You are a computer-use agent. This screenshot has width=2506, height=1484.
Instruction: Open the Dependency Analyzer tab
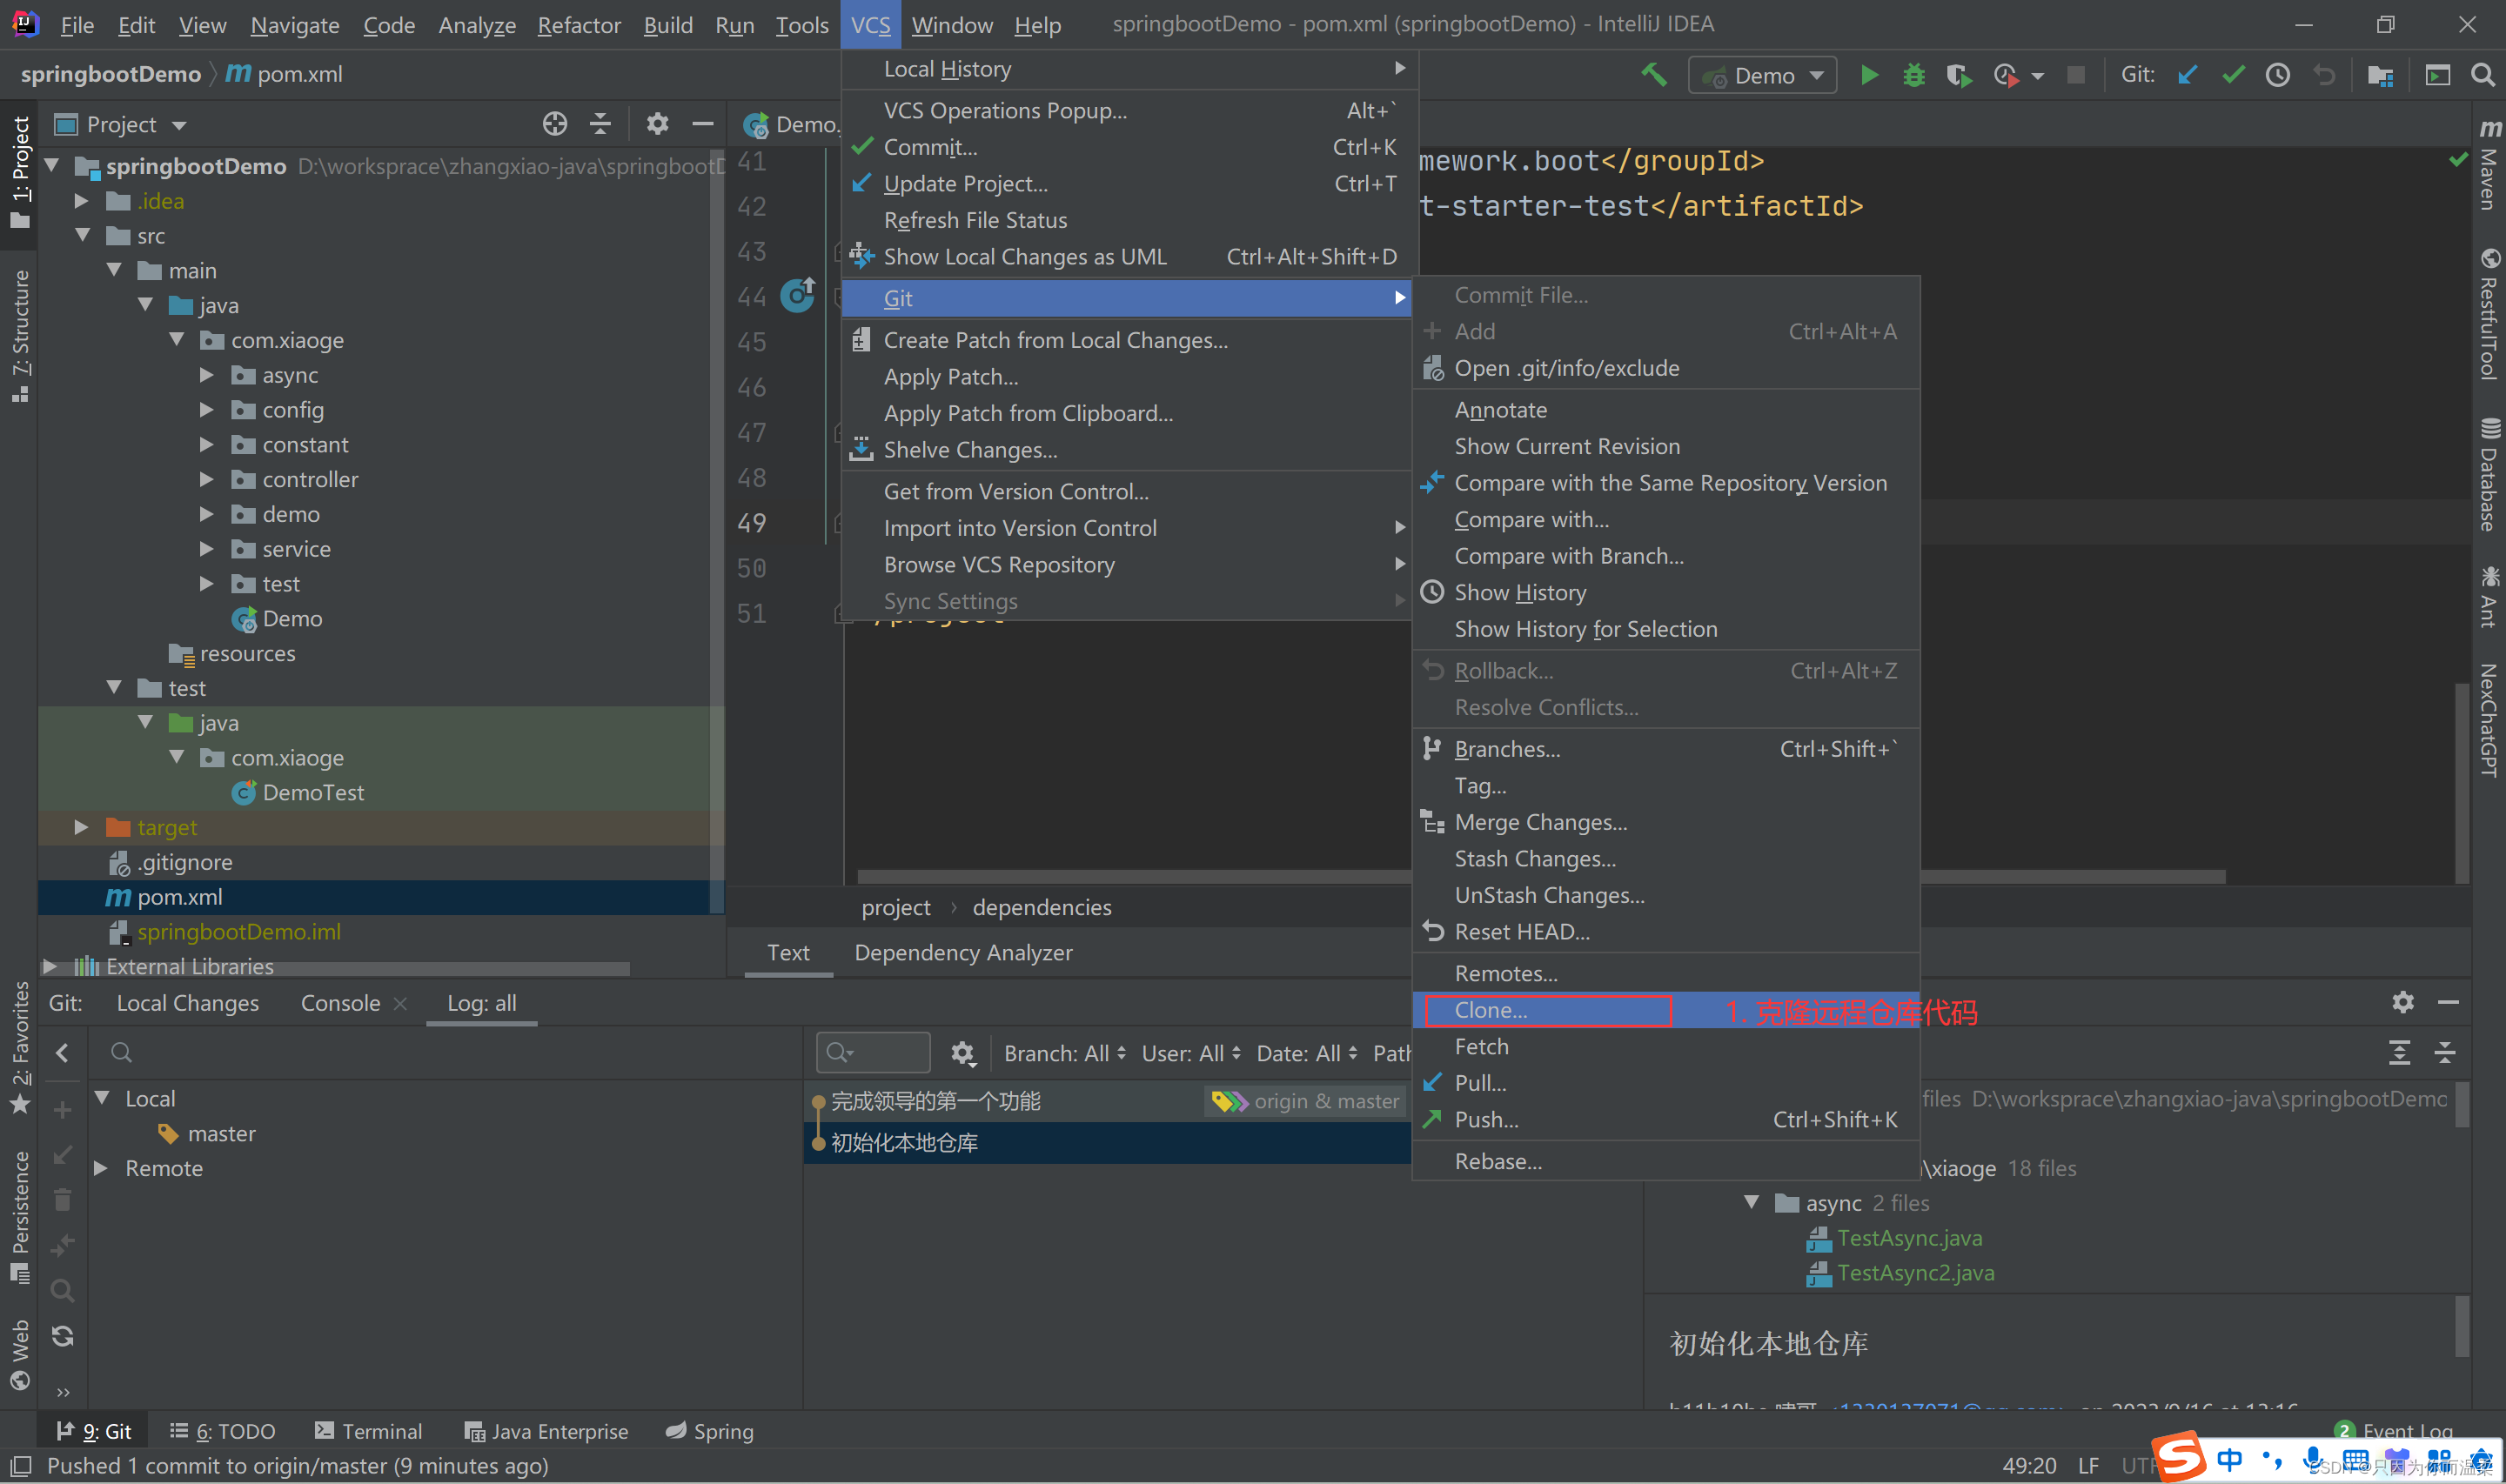962,952
